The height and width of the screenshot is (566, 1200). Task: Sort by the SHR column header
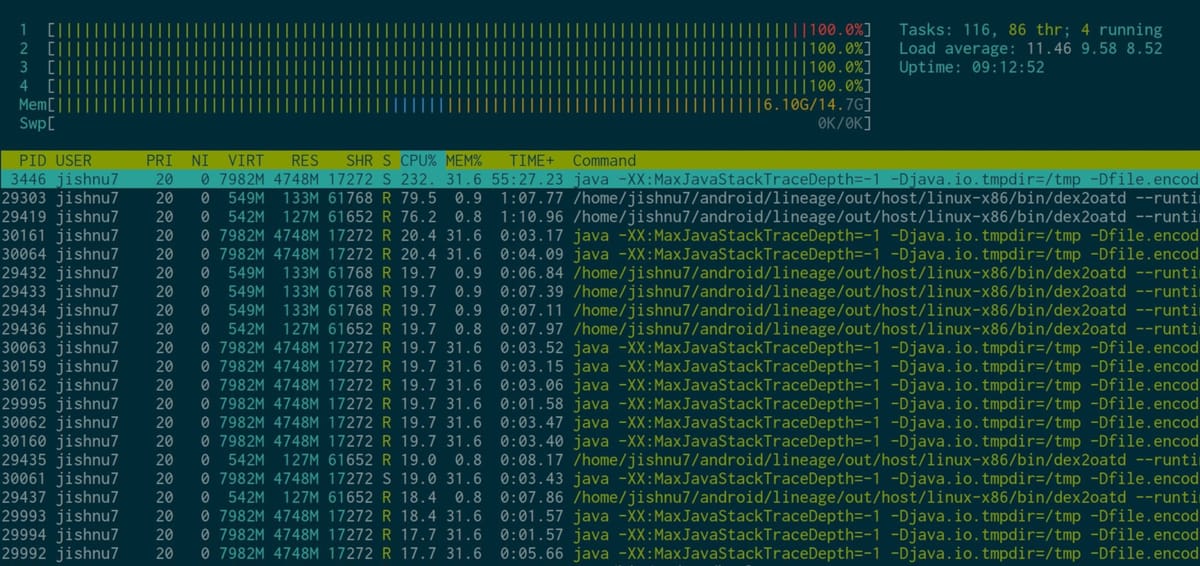point(360,160)
